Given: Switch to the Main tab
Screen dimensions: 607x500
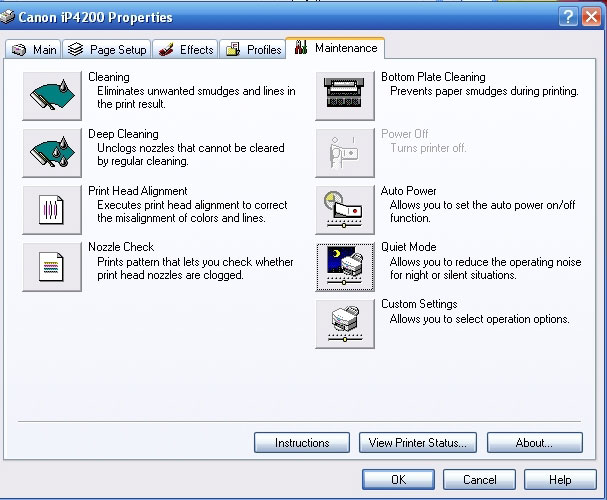Looking at the screenshot, I should (33, 50).
